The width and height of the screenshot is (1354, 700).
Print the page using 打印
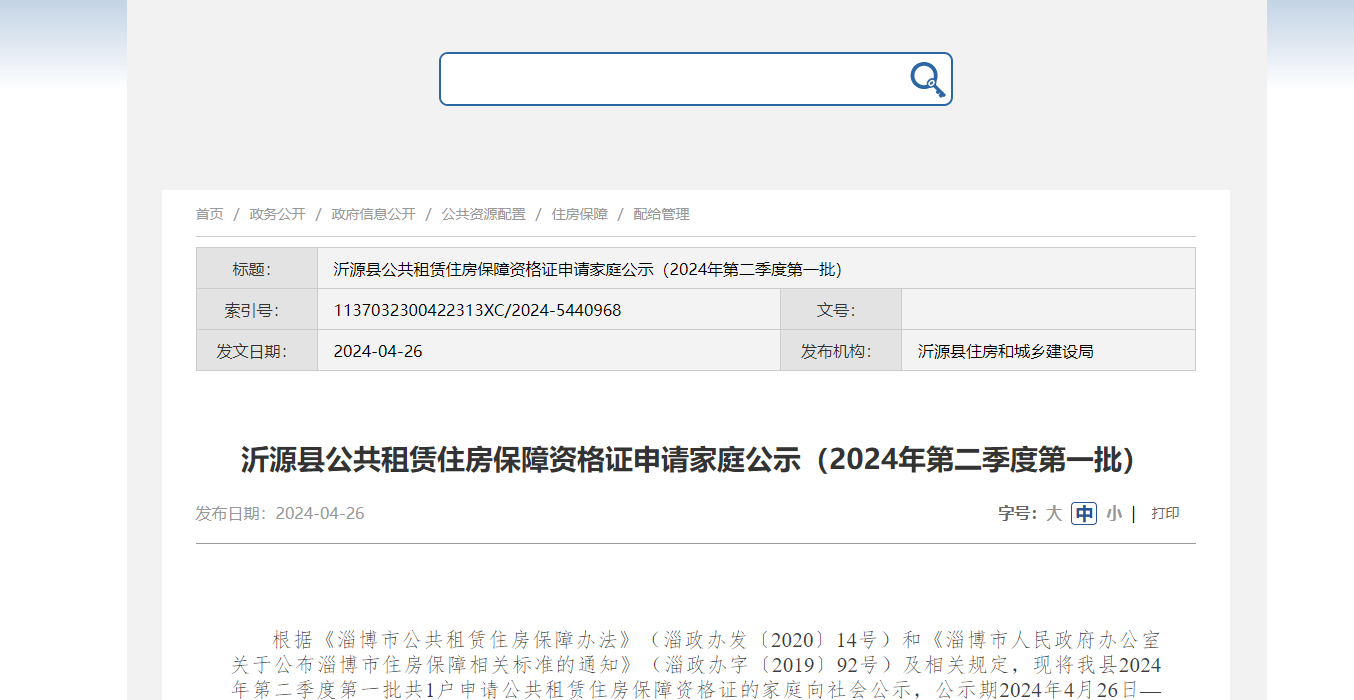(1165, 514)
